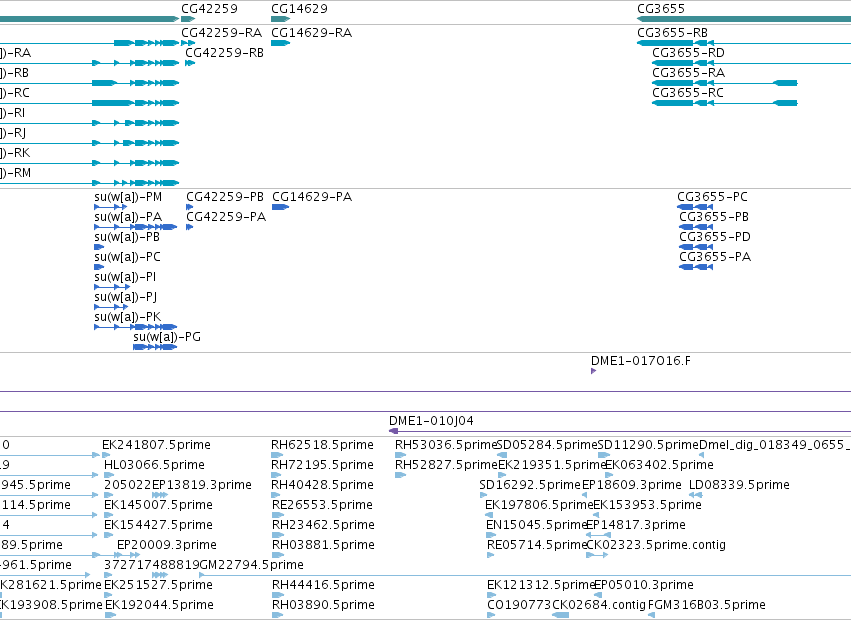The image size is (851, 620).
Task: Click the su(w[a])-PM protein feature
Action: tap(111, 207)
